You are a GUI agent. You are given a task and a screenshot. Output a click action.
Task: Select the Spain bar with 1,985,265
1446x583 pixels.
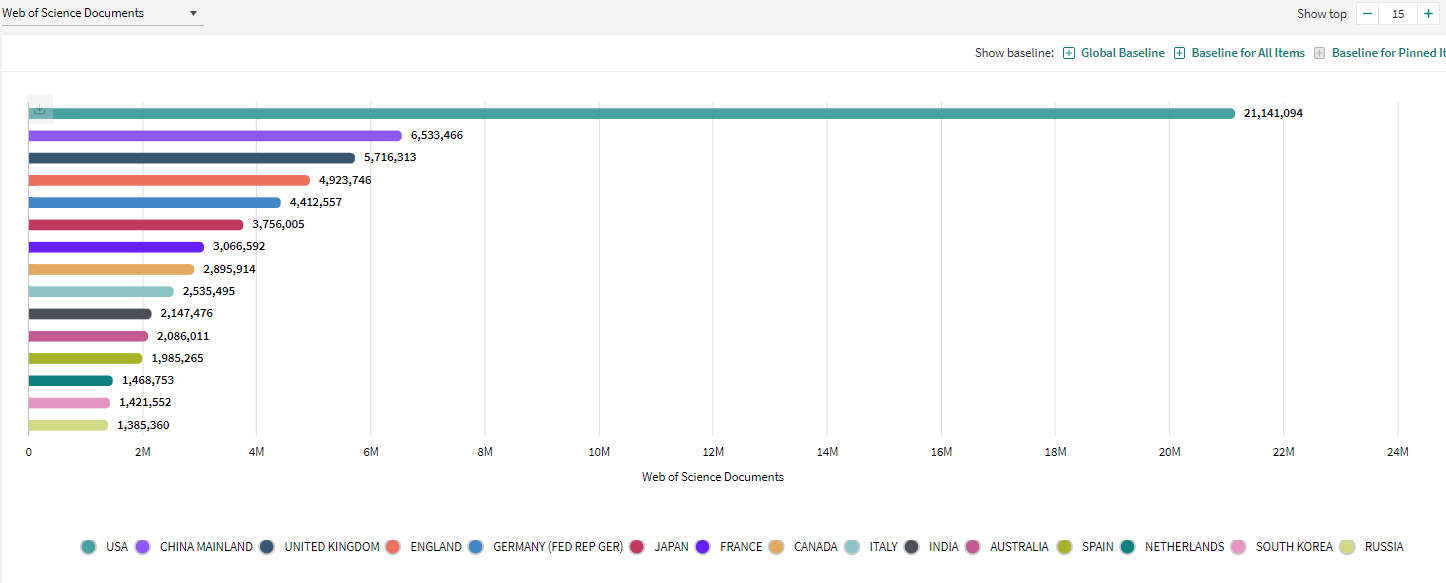click(x=86, y=358)
